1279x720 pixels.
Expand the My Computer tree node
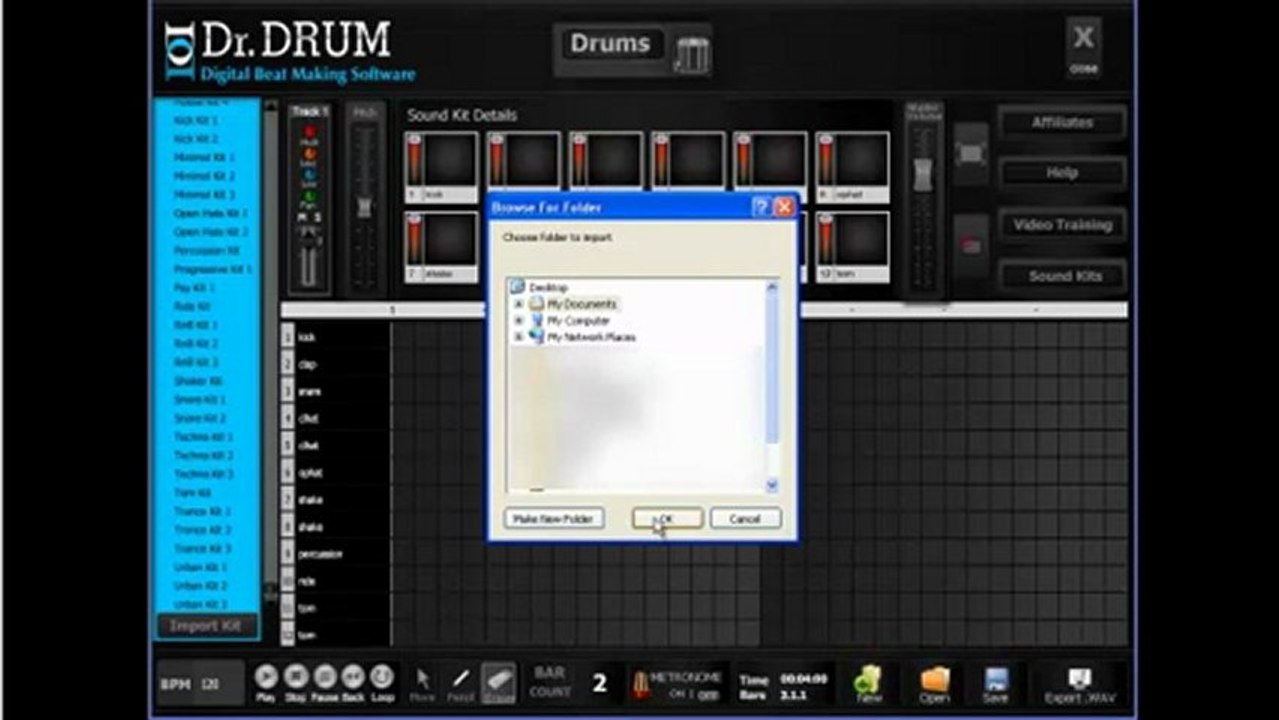pos(518,321)
